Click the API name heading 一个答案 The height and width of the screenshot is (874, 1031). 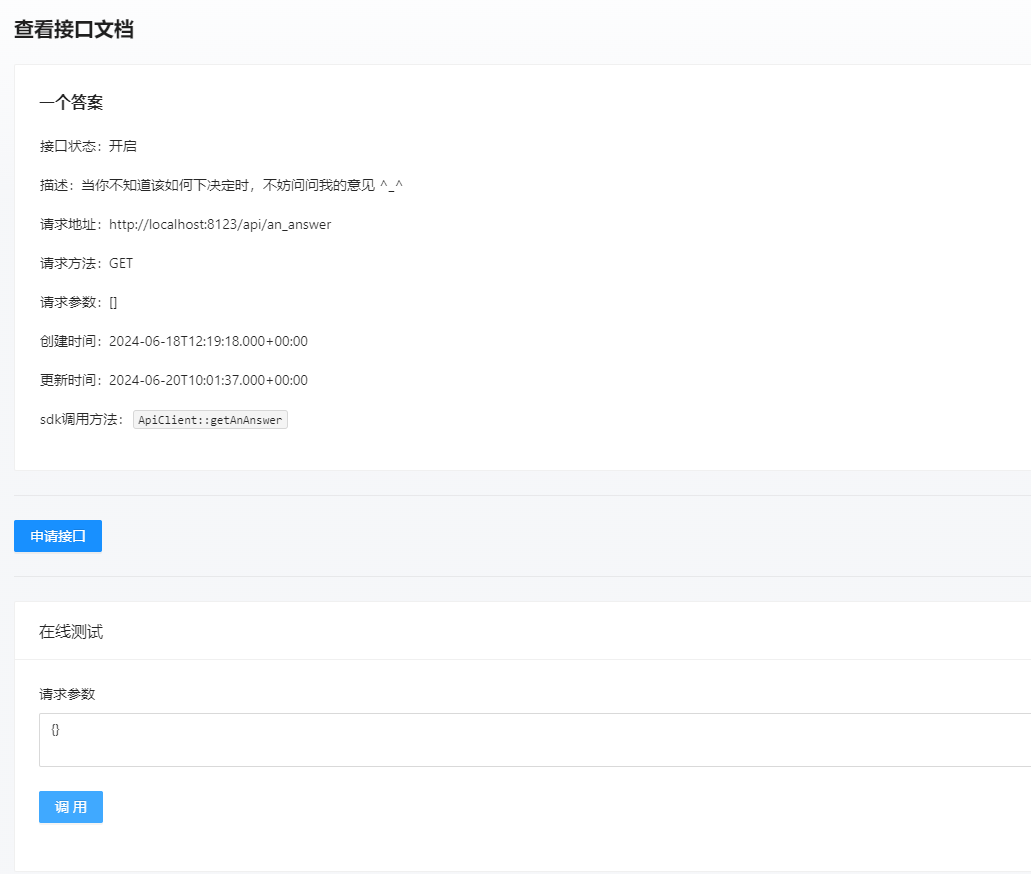click(71, 102)
